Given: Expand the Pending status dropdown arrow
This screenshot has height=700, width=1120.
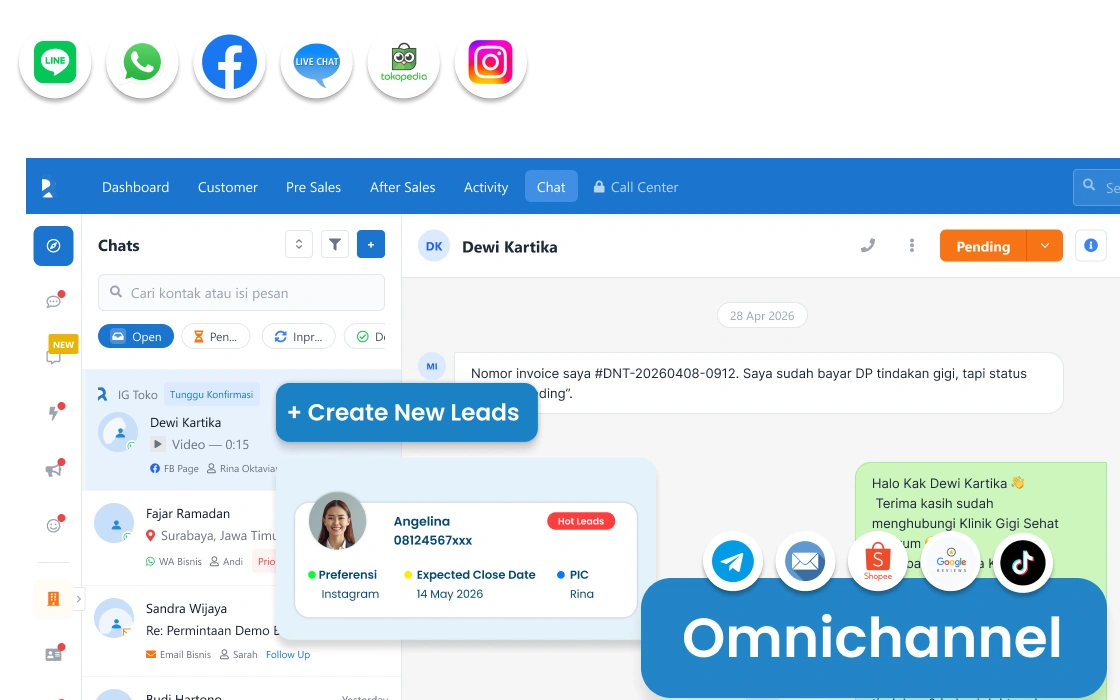Looking at the screenshot, I should coord(1044,246).
